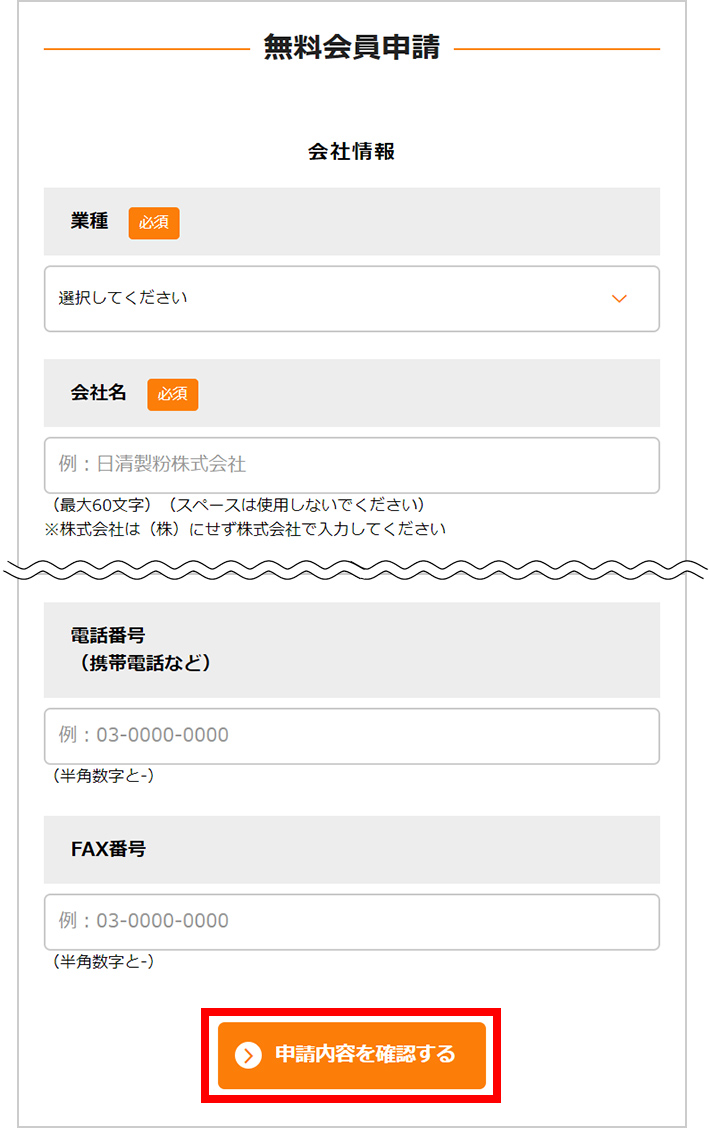
Task: Click the 電話番号(携帯電話など) label
Action: (142, 649)
